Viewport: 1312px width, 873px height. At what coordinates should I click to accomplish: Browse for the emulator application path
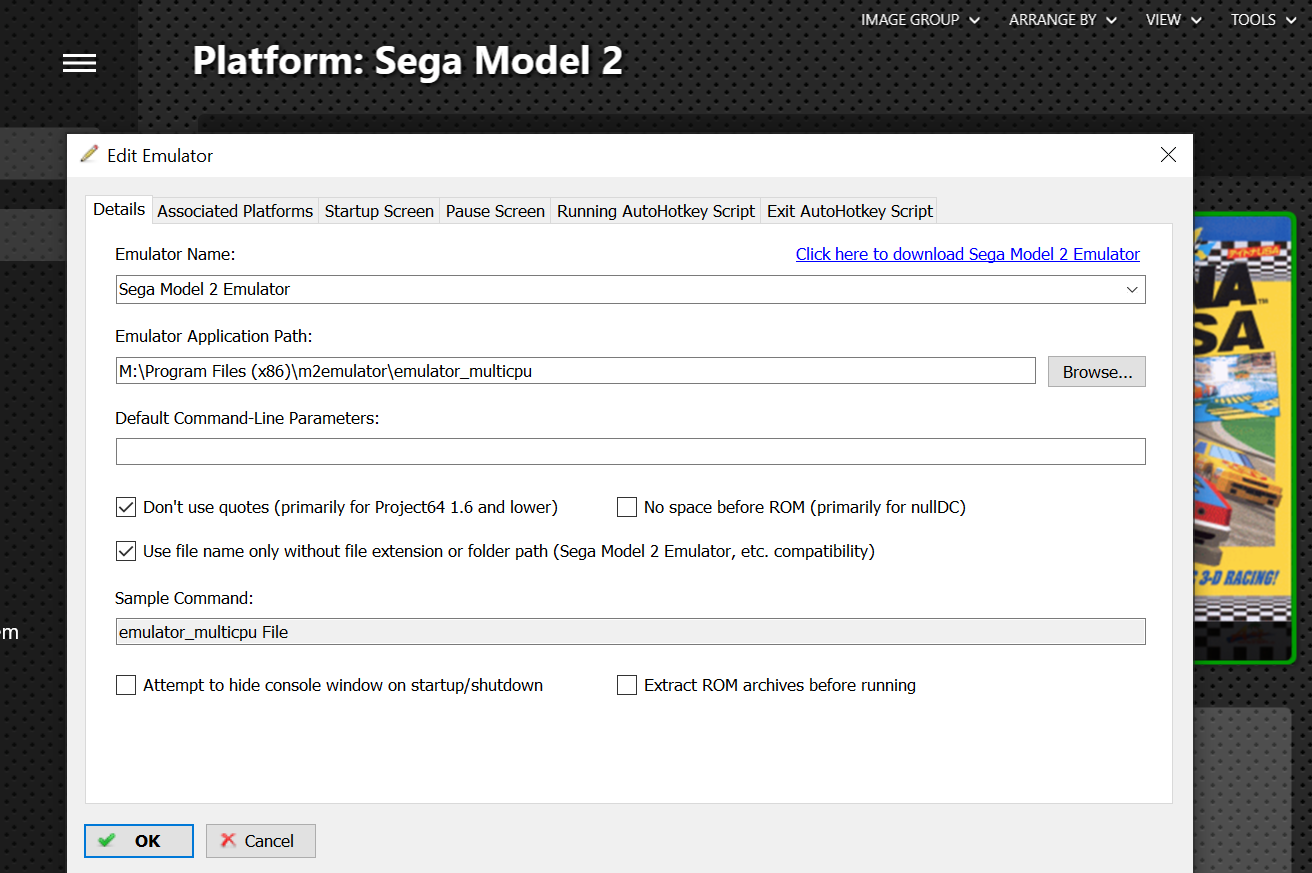1097,372
